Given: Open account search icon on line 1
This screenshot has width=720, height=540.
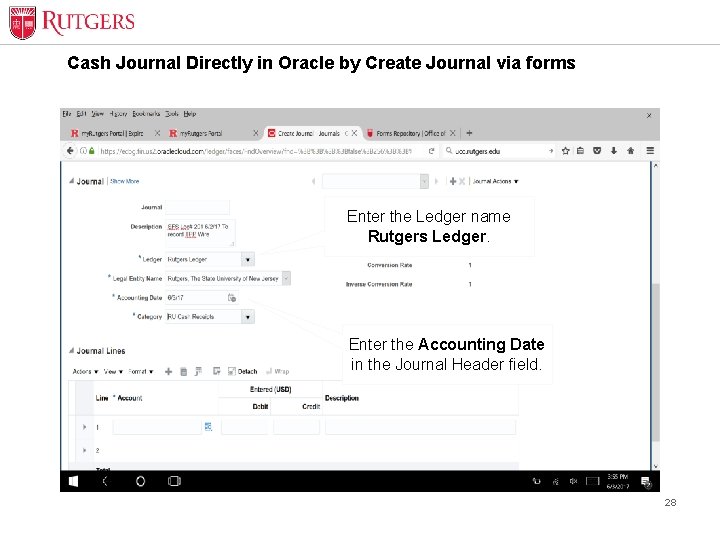Looking at the screenshot, I should 208,427.
